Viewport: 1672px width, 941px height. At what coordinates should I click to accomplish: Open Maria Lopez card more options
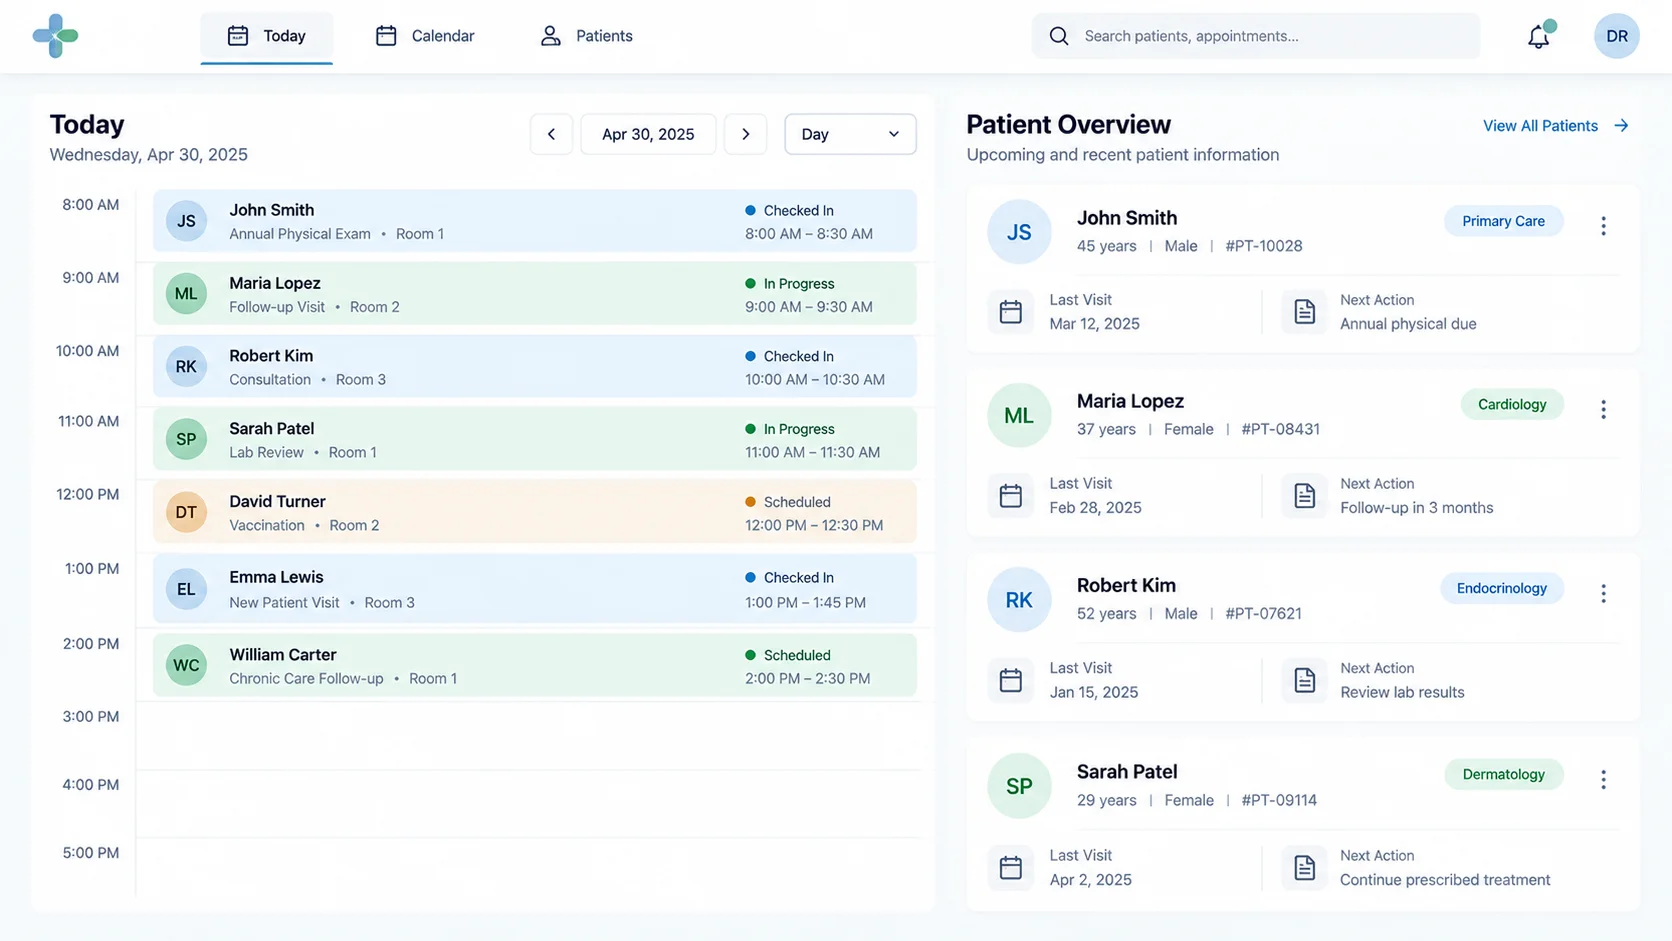[1603, 409]
